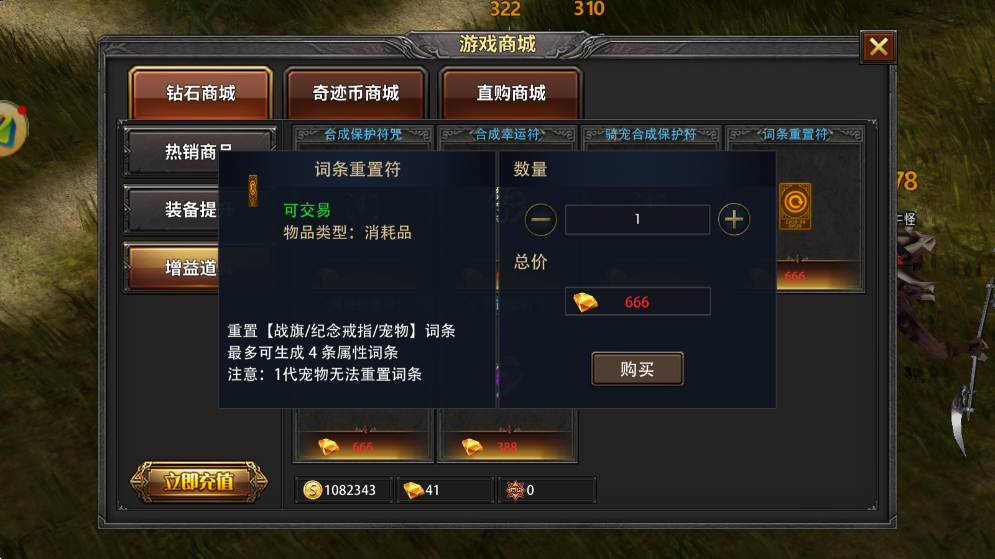The width and height of the screenshot is (995, 559).
Task: Decrease purchase quantity with minus icon
Action: tap(541, 220)
